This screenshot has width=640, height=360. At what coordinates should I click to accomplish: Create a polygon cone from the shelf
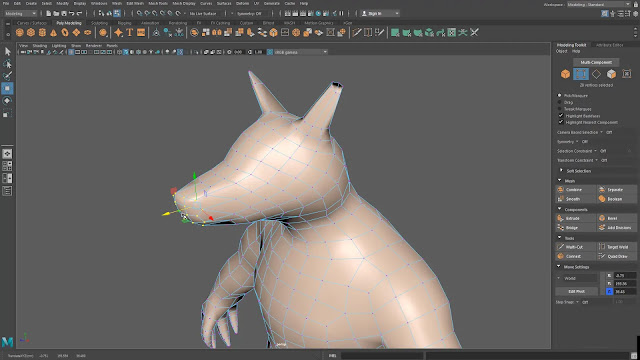pos(53,33)
